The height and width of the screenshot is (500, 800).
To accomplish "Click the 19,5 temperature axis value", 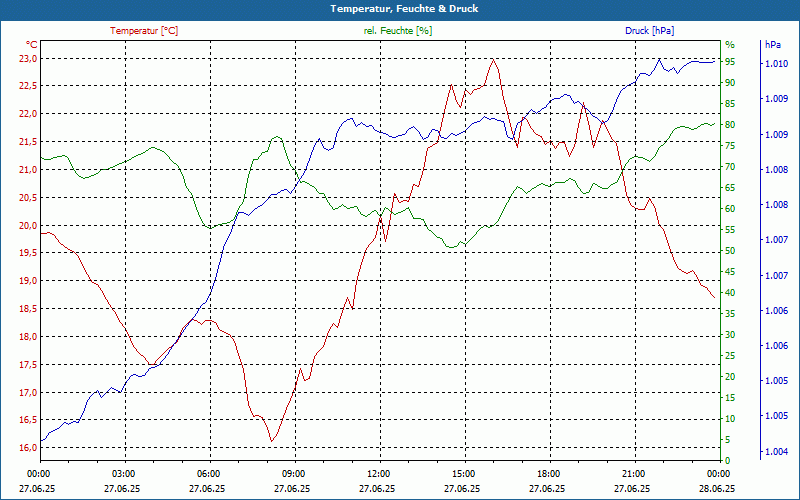I will click(28, 253).
